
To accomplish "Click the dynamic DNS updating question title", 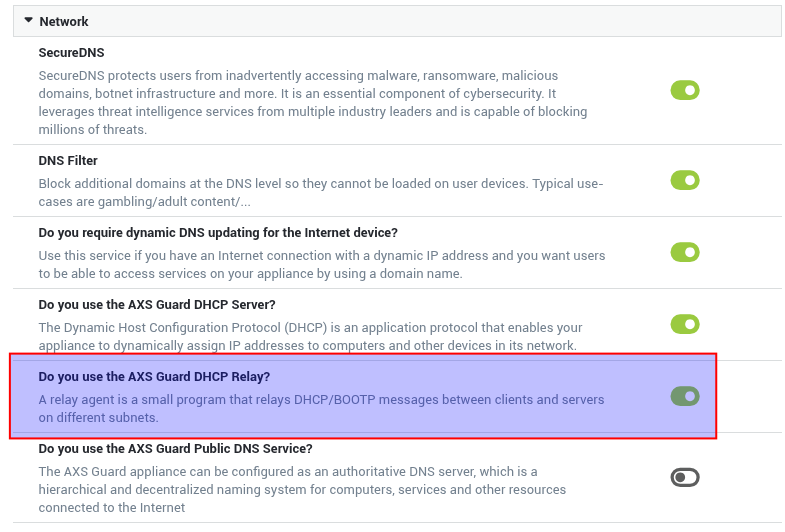I will coord(218,233).
